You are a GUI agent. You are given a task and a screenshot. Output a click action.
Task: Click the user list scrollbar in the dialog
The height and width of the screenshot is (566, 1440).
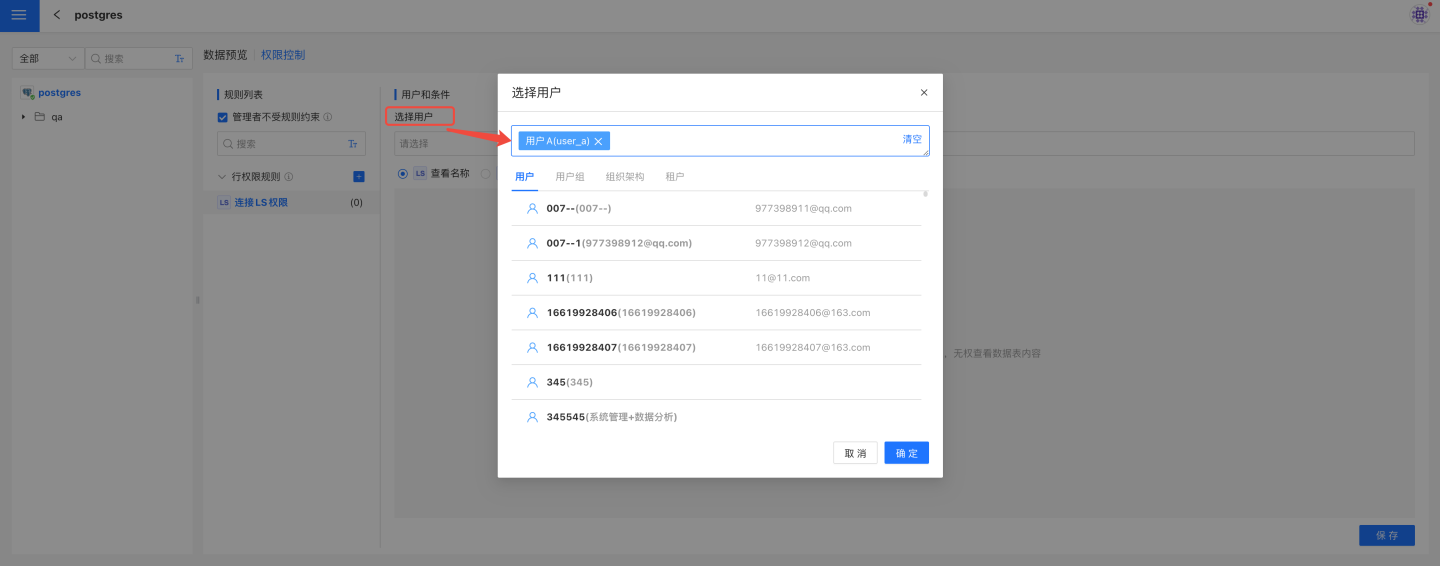tap(925, 195)
